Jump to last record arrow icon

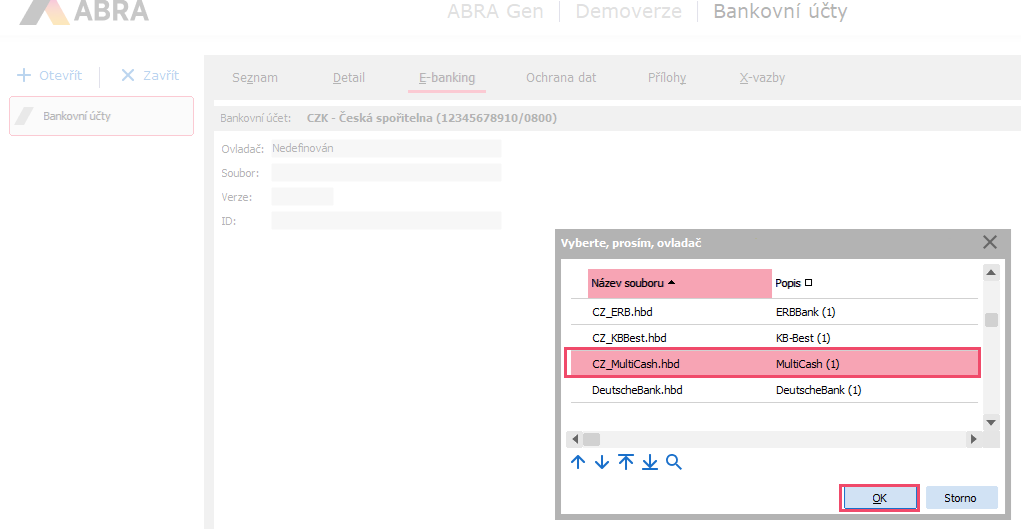point(650,463)
